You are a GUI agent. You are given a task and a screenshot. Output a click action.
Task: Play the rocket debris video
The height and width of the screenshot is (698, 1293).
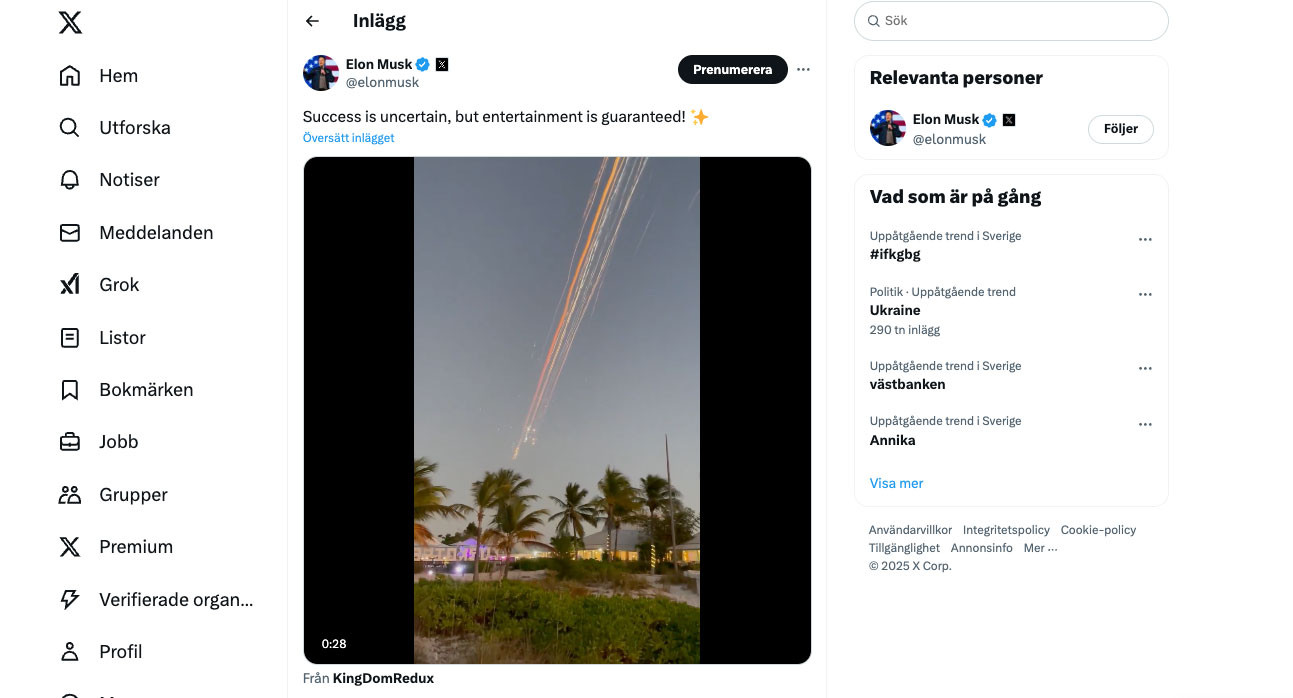coord(557,410)
